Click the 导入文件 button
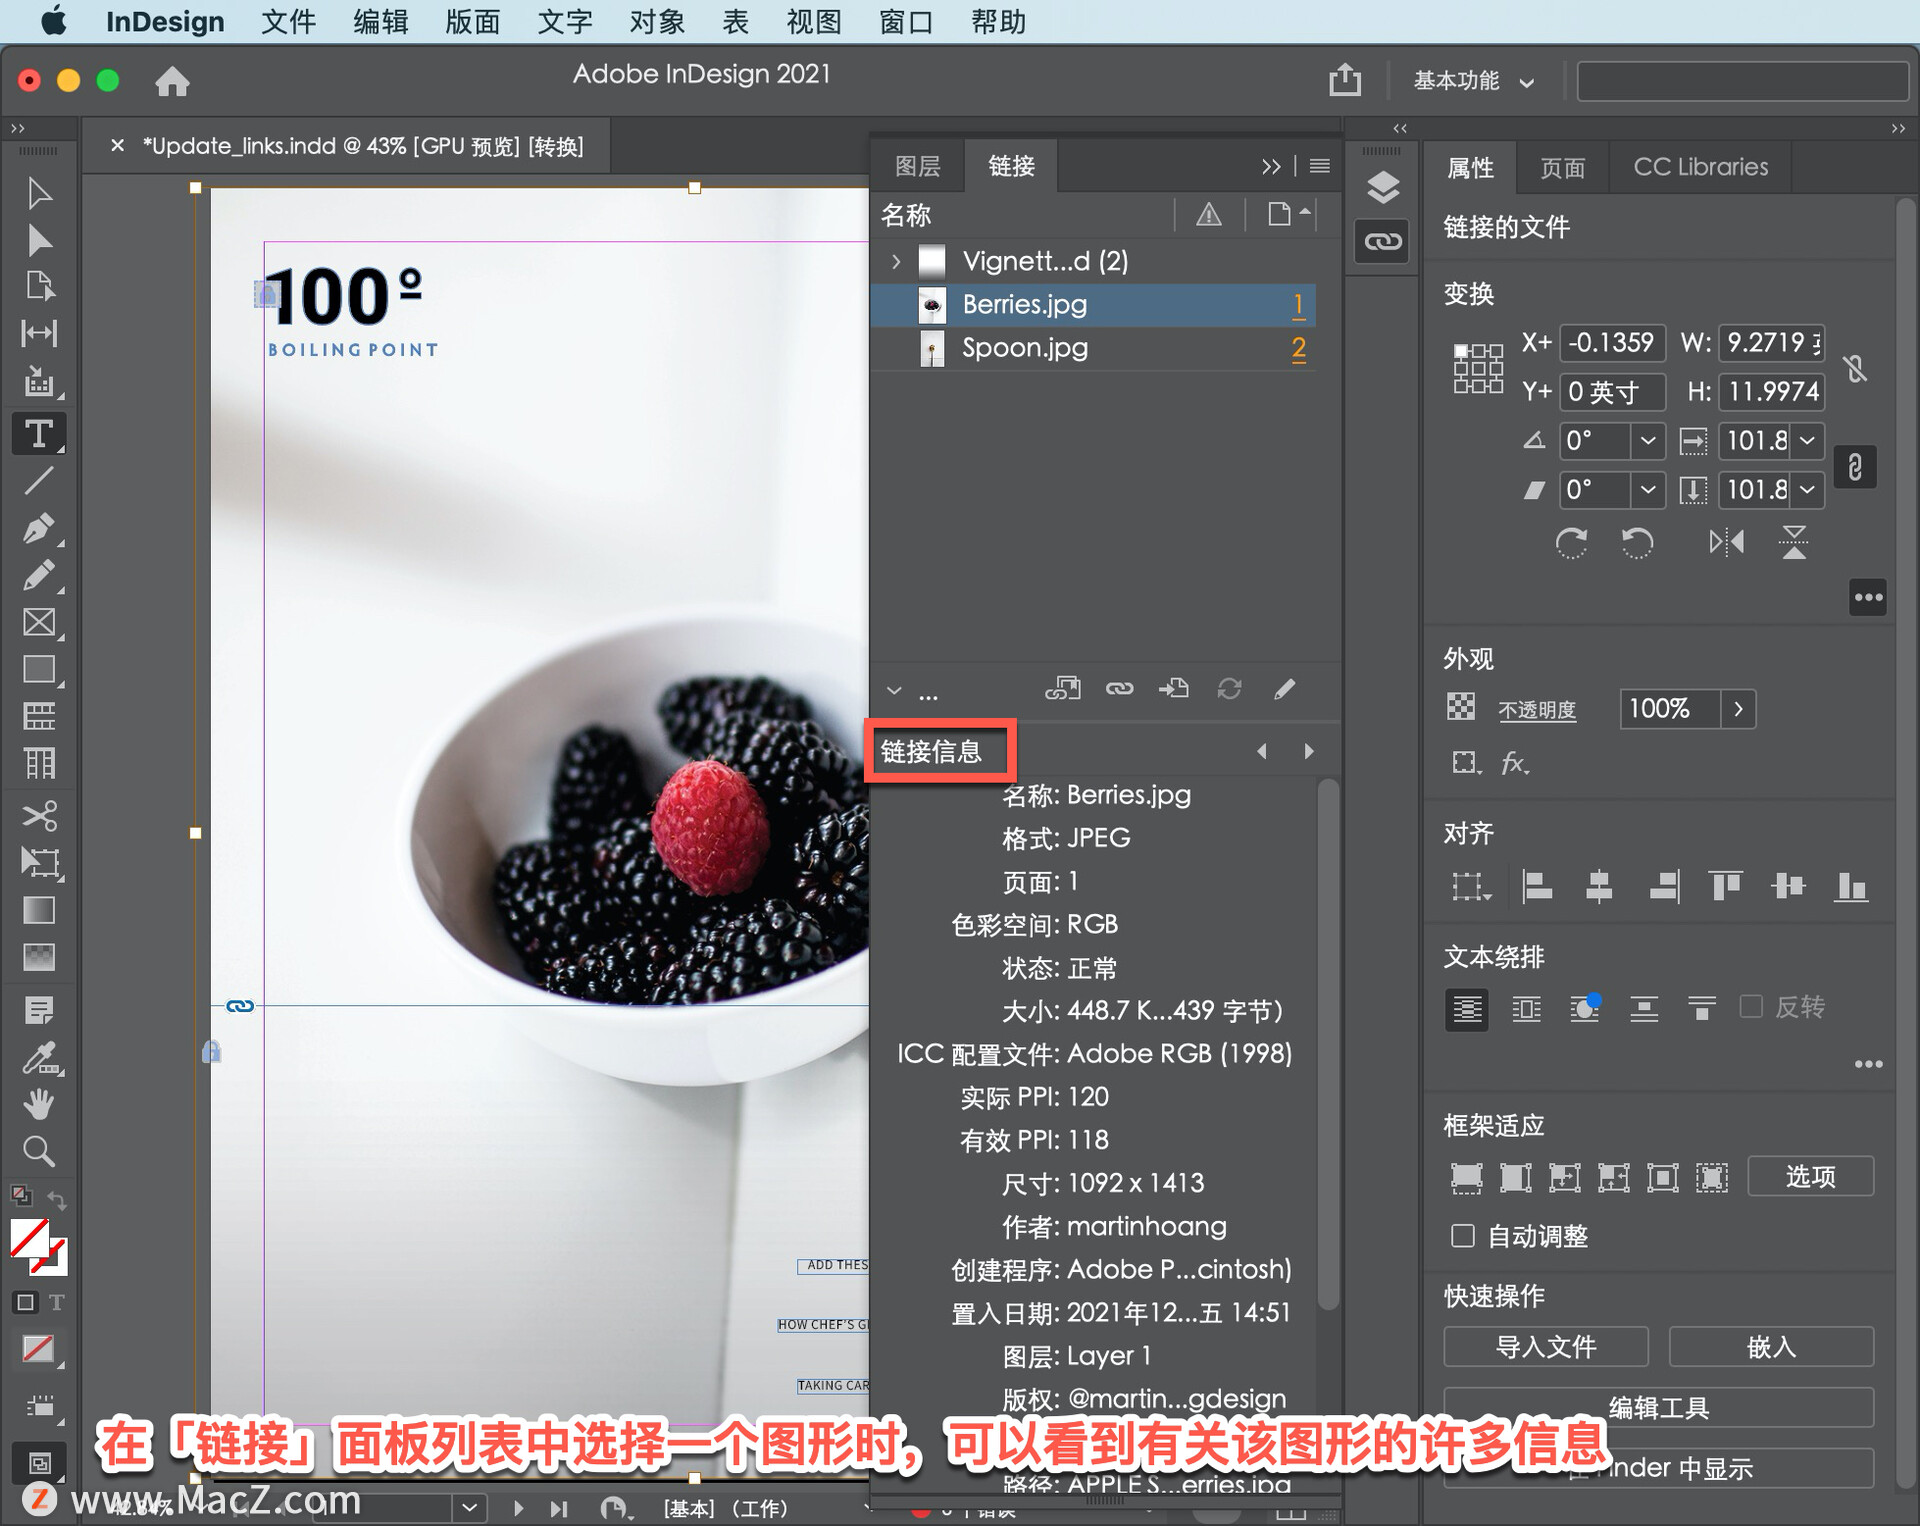Screen dimensions: 1920x1526 tap(1545, 1347)
